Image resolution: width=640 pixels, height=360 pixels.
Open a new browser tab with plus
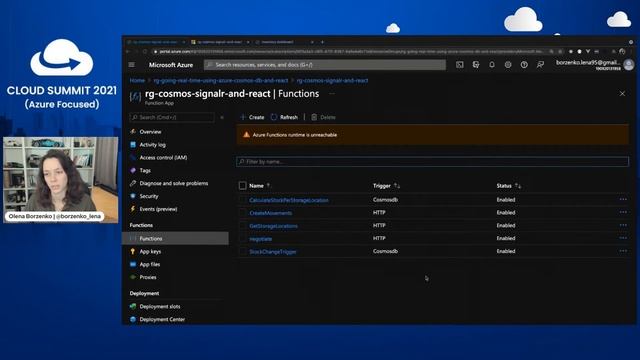pos(322,42)
